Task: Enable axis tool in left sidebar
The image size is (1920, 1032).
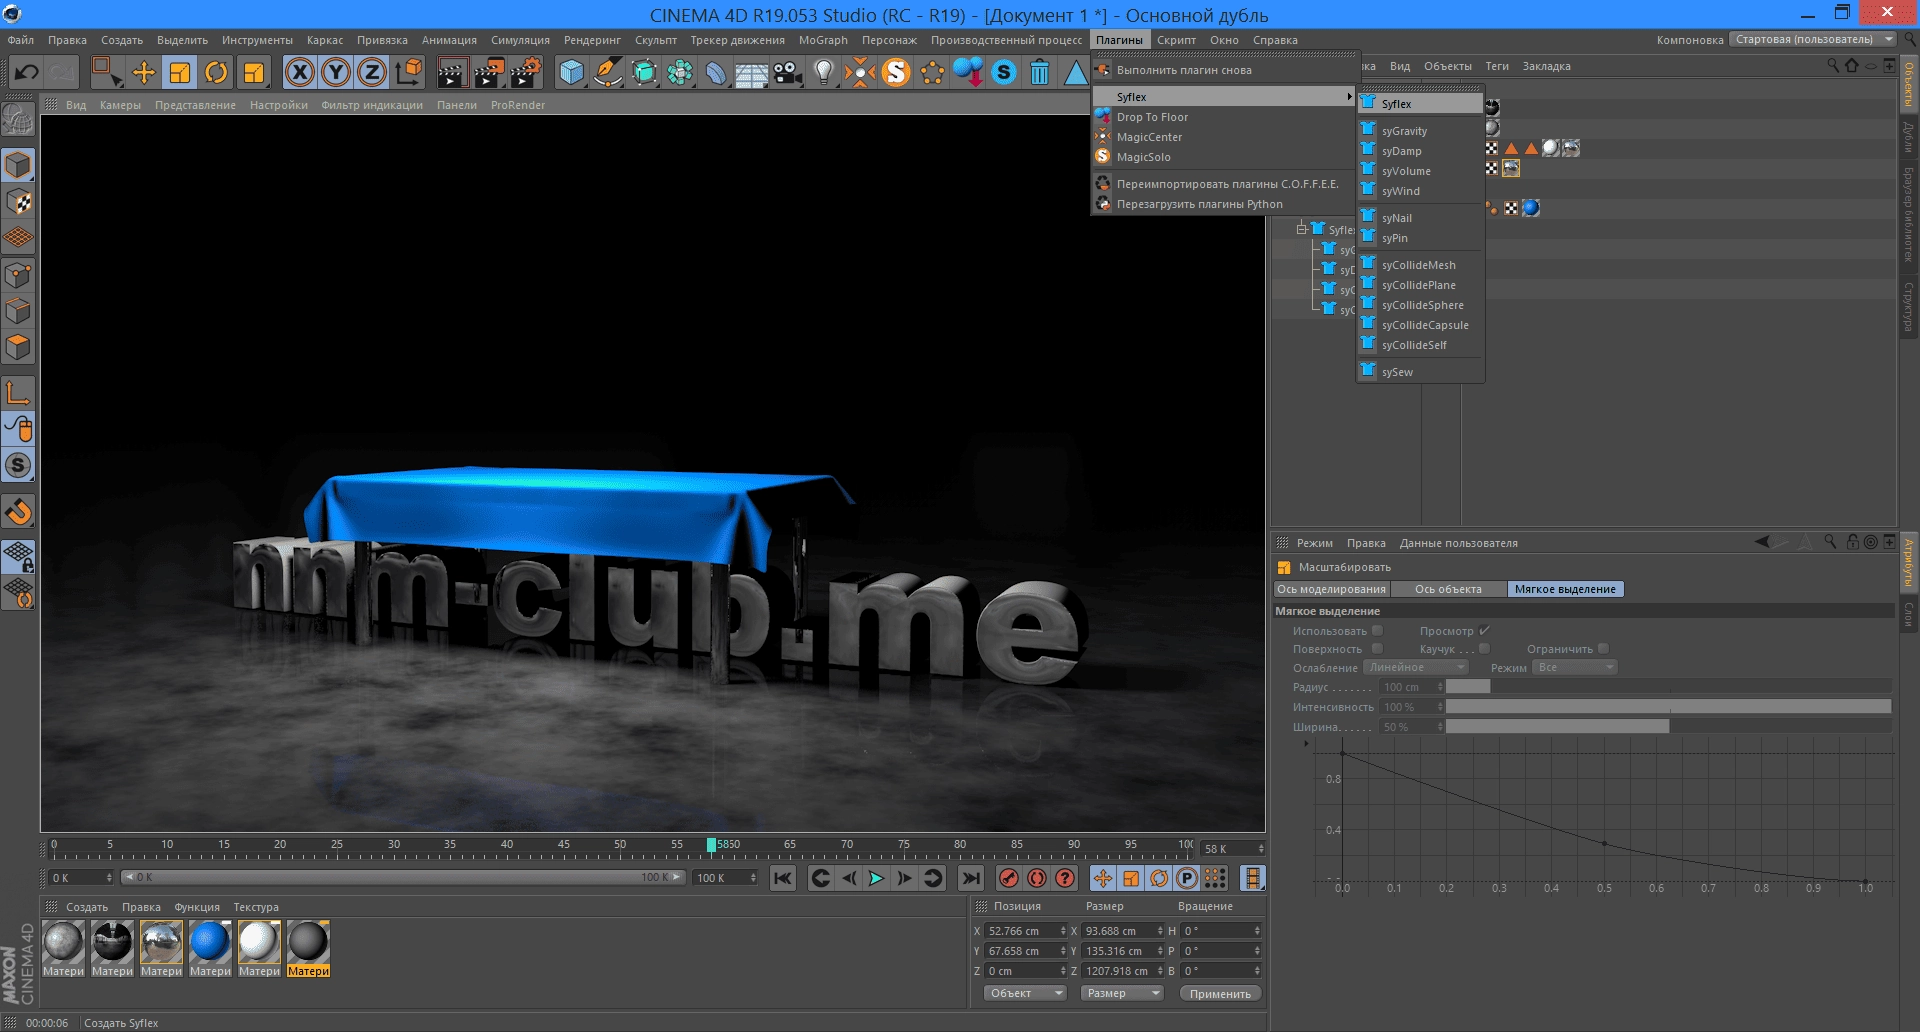Action: click(18, 393)
